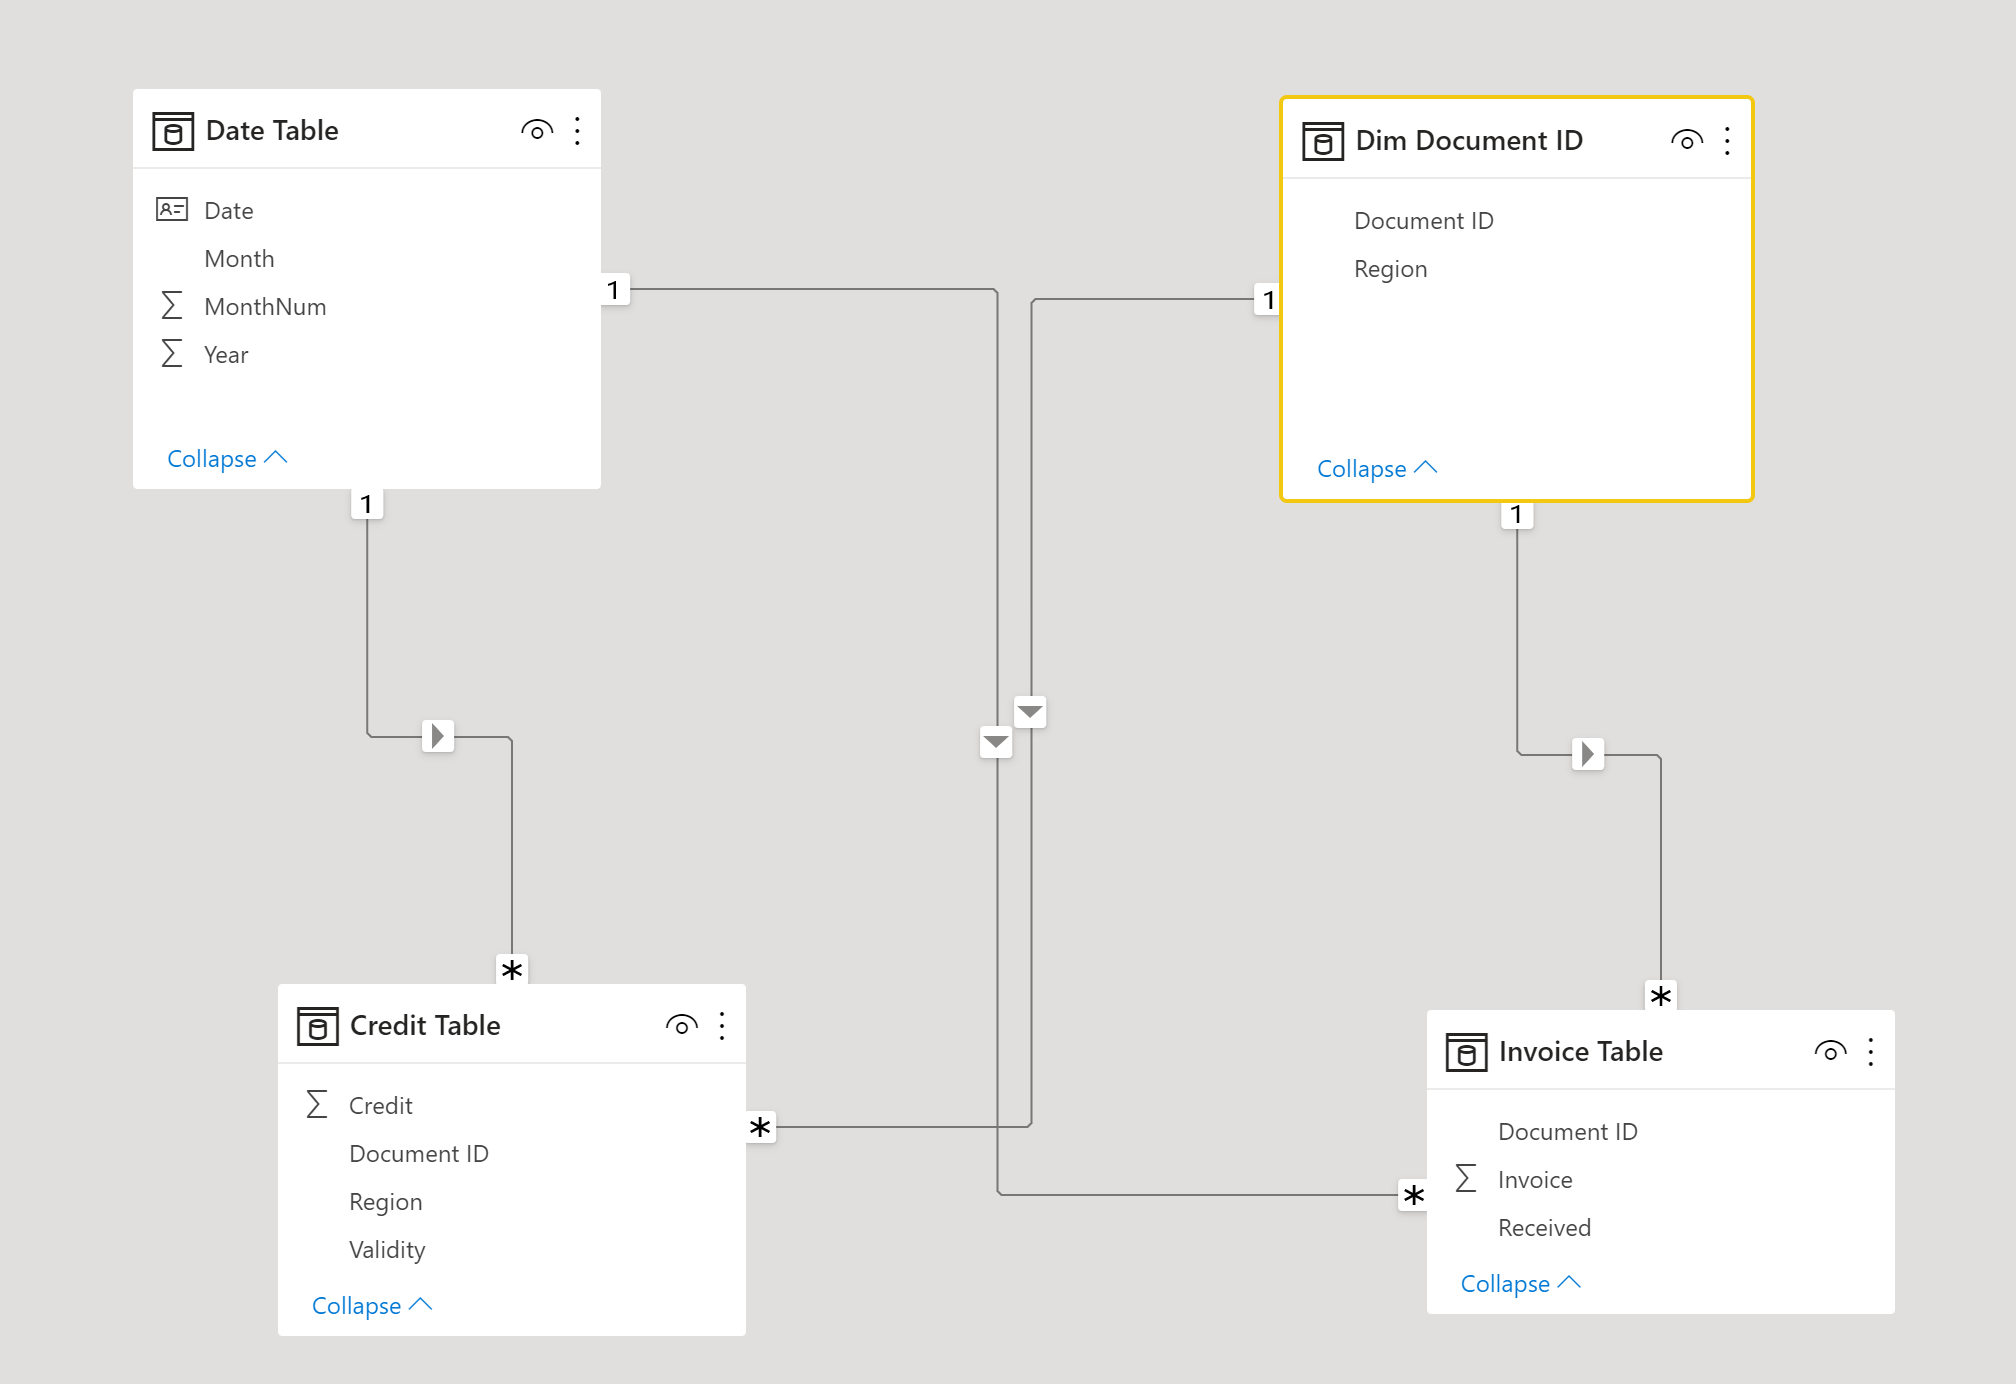Click the sigma icon beside Credit field
The image size is (2016, 1384).
pyautogui.click(x=317, y=1105)
